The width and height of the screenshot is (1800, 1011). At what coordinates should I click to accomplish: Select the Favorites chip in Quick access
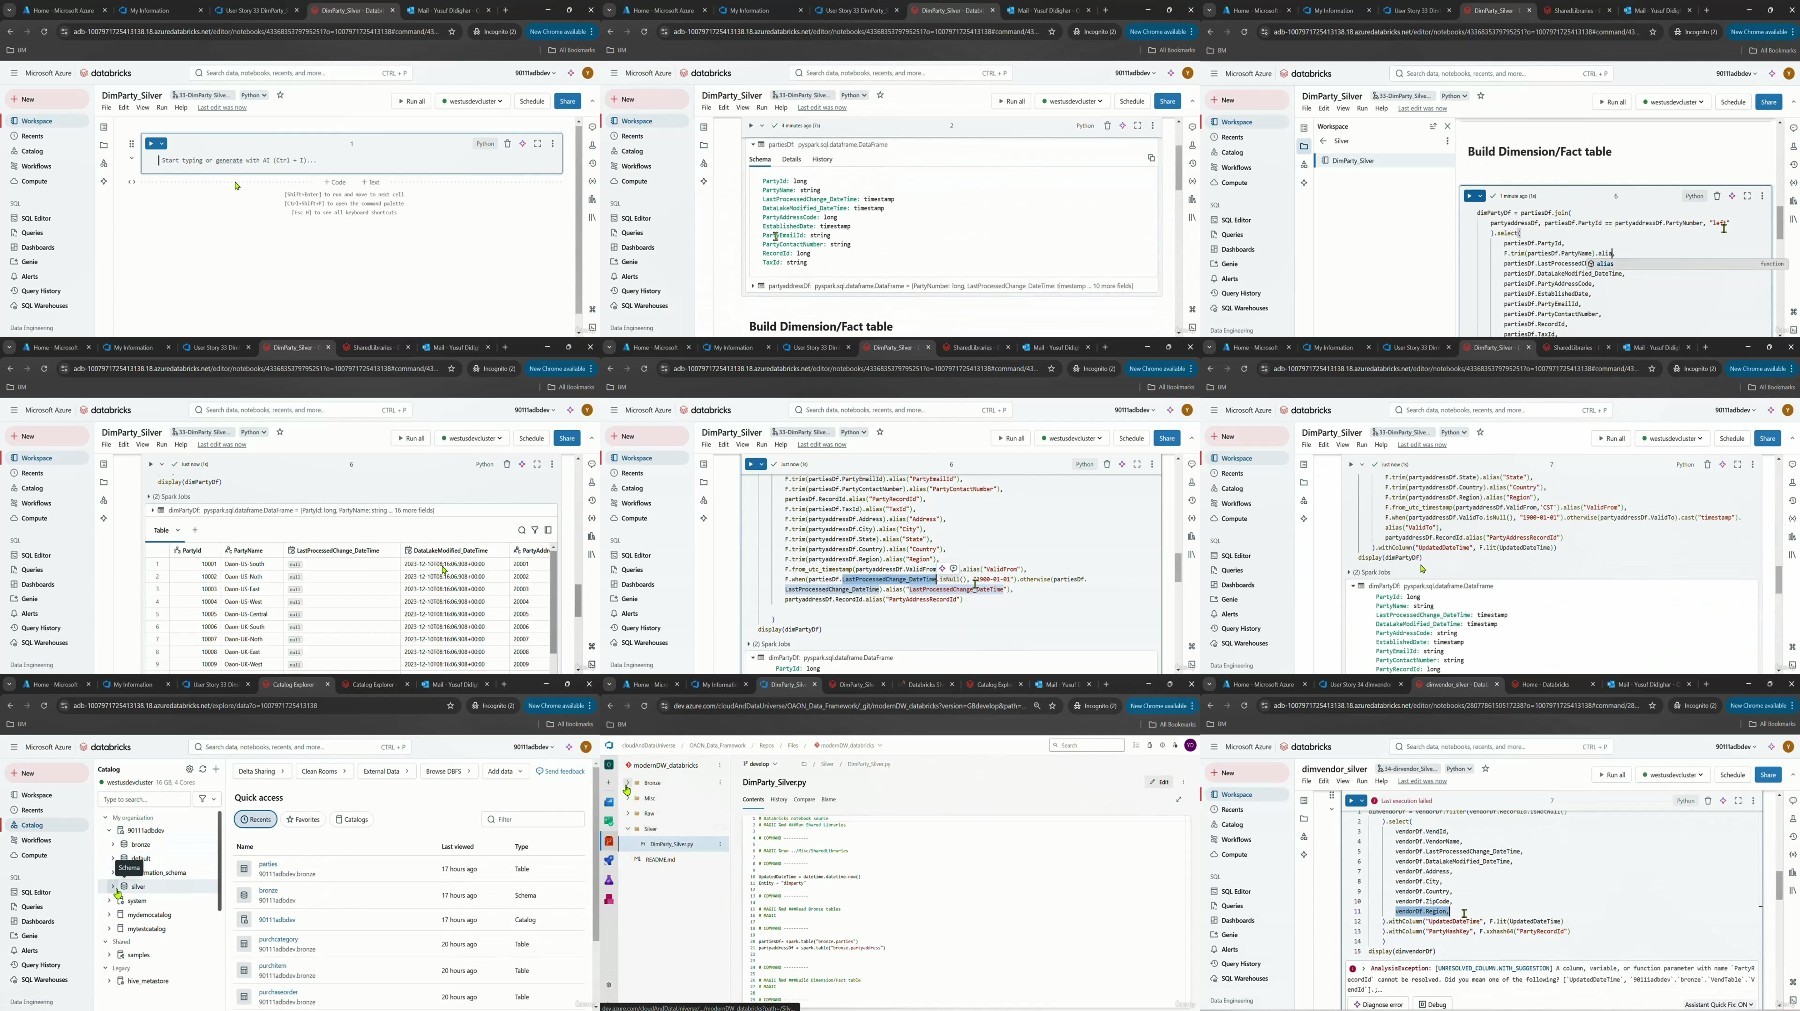[x=303, y=819]
